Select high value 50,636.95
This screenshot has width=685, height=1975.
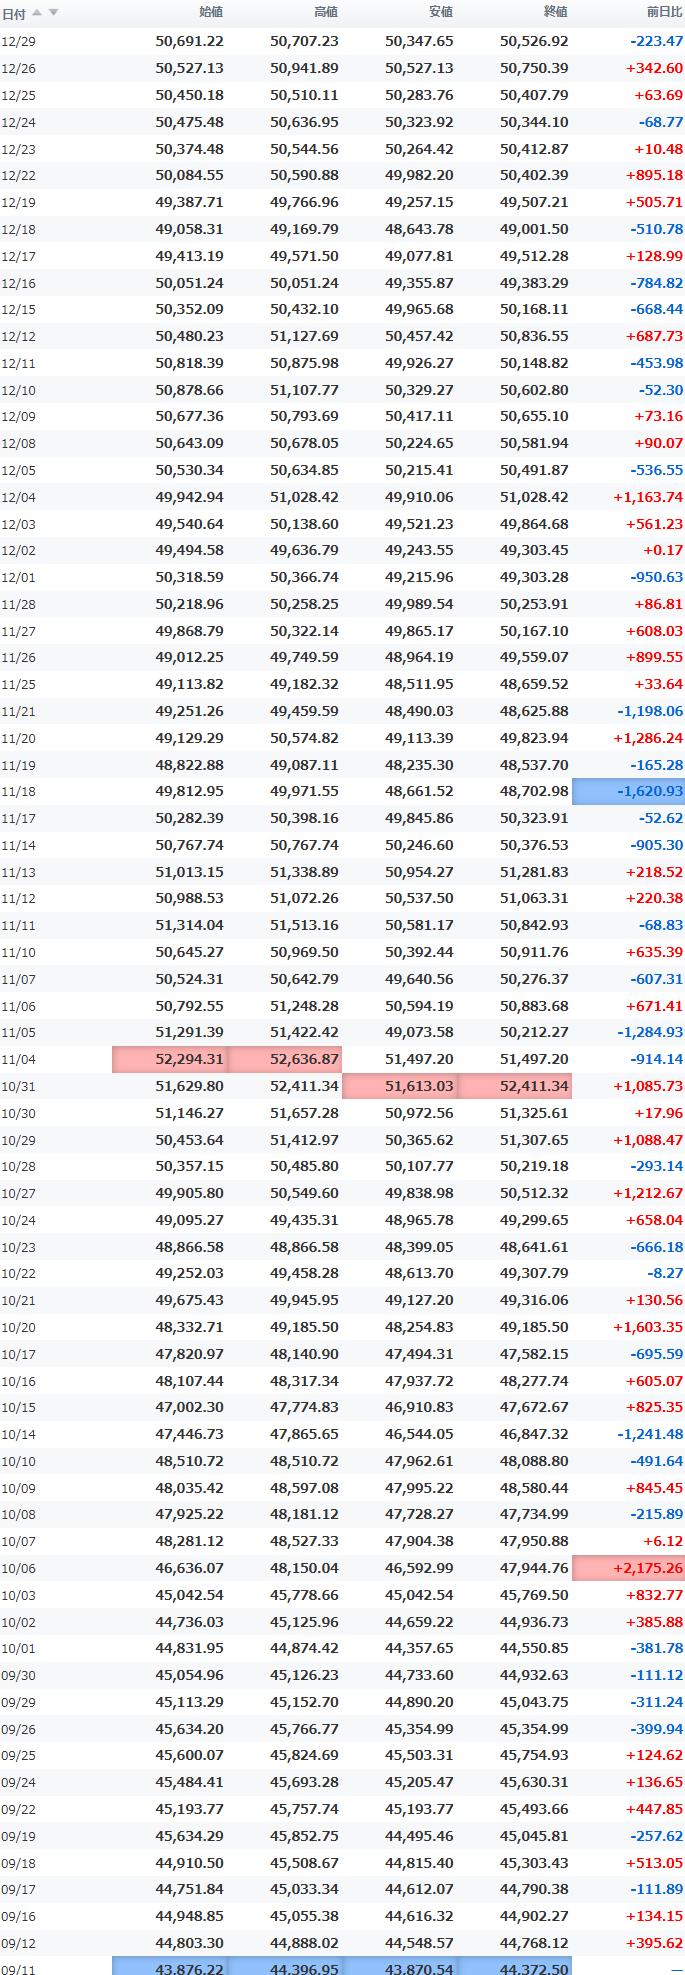click(x=304, y=122)
